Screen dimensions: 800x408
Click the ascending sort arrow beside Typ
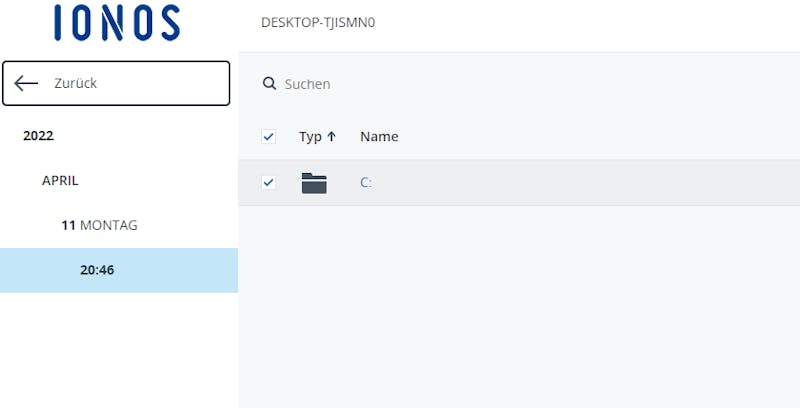331,136
